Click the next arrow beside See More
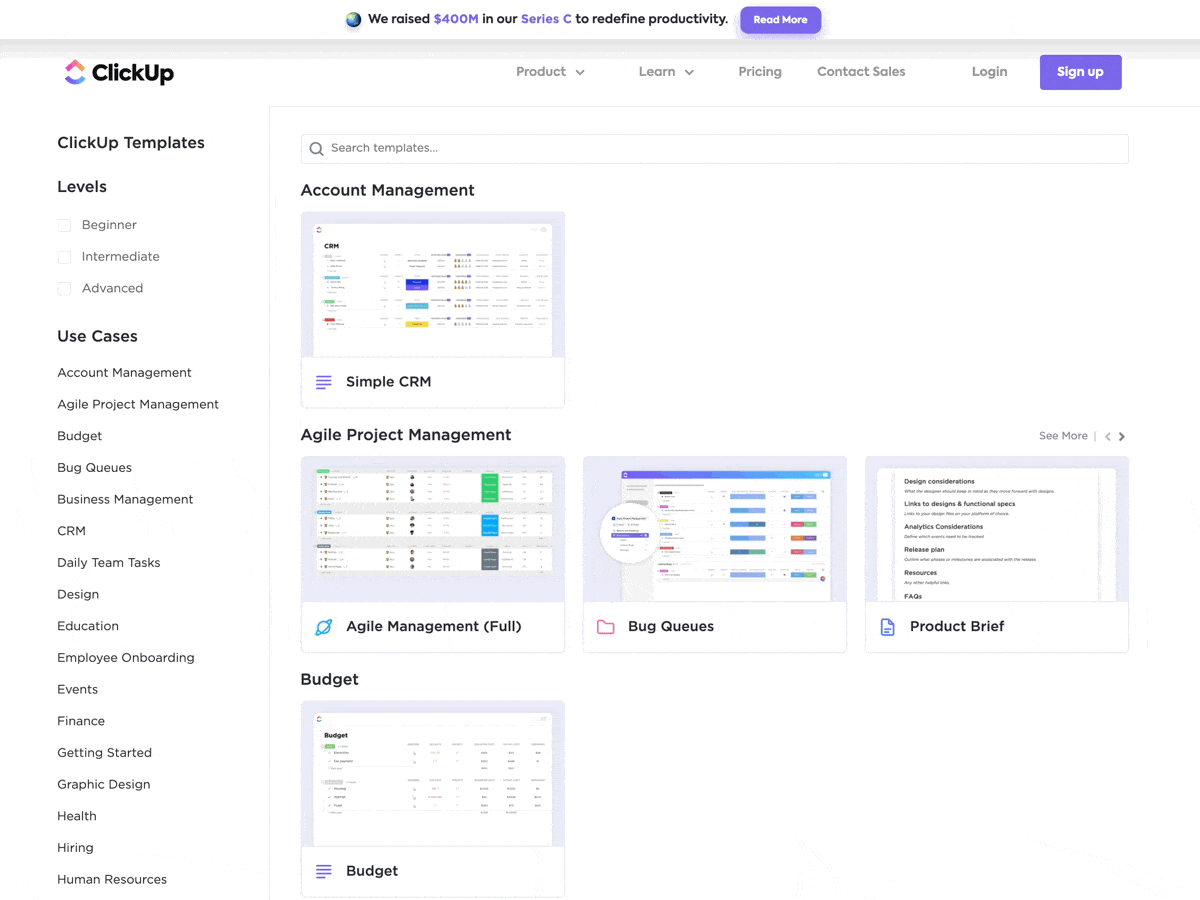This screenshot has height=900, width=1200. click(1122, 437)
